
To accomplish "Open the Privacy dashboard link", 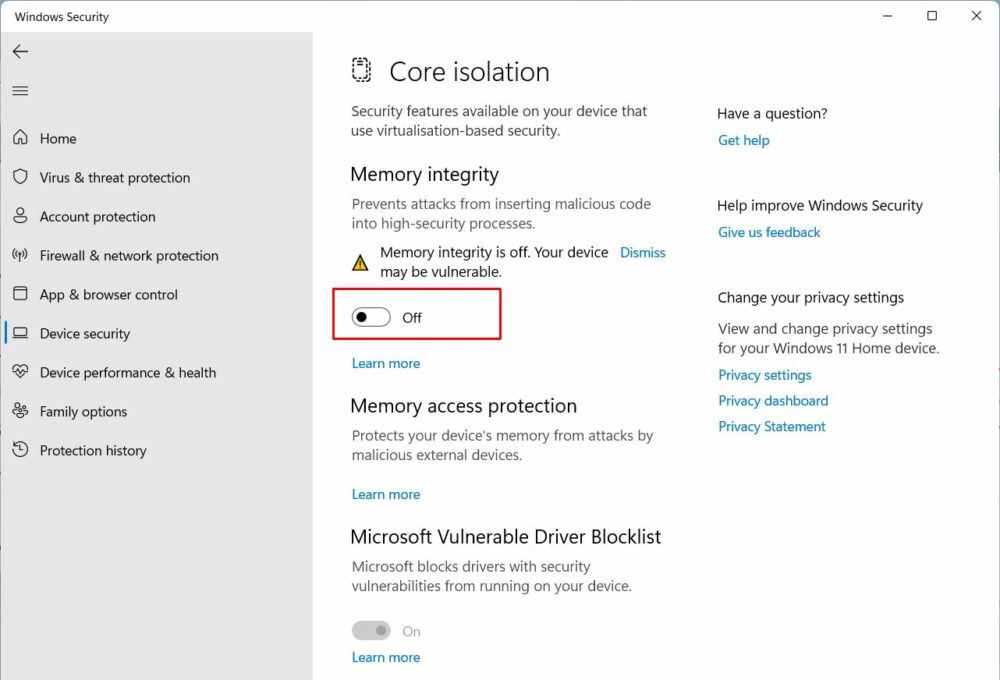I will pos(773,401).
